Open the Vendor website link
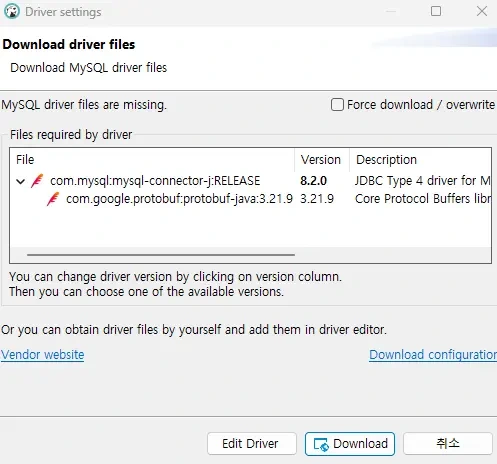 tap(43, 355)
